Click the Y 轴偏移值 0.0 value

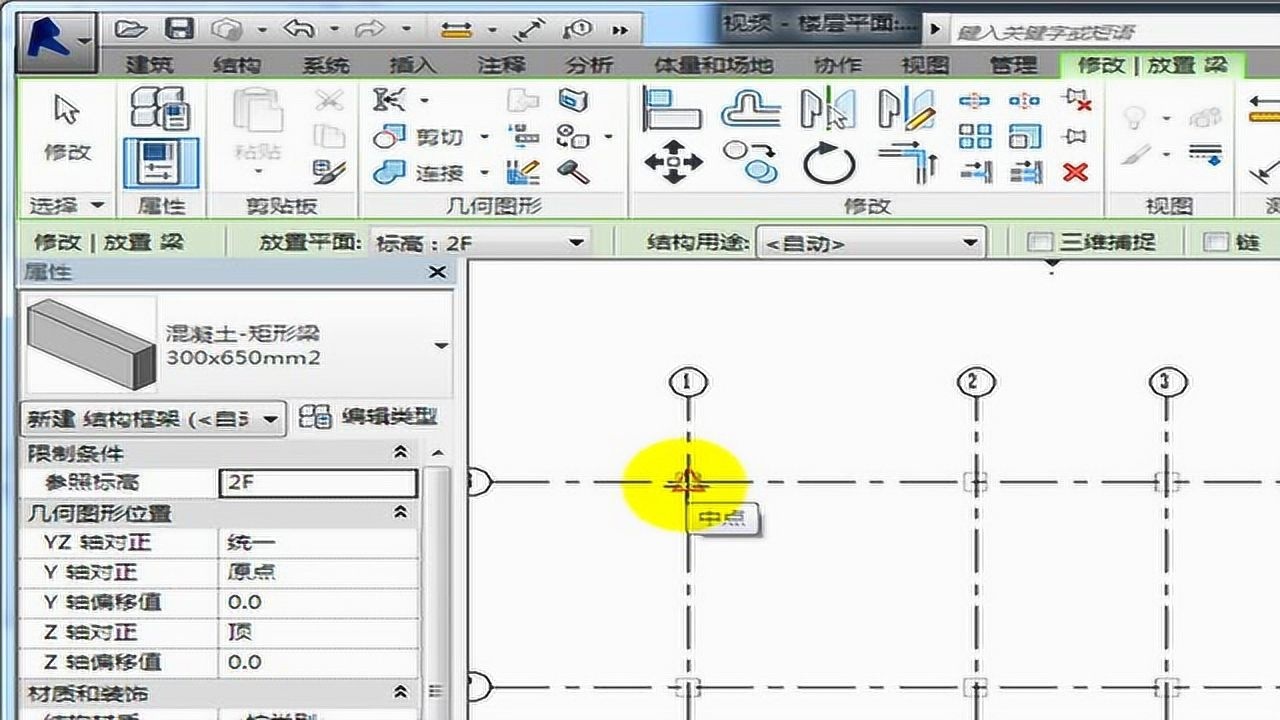(317, 603)
